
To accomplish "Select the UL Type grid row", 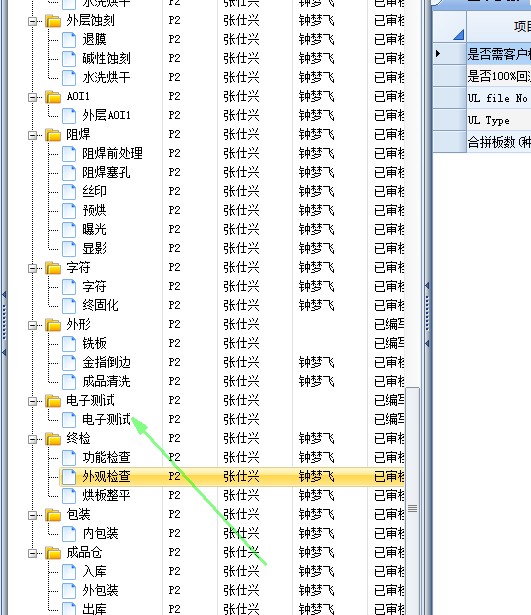I will coord(498,120).
